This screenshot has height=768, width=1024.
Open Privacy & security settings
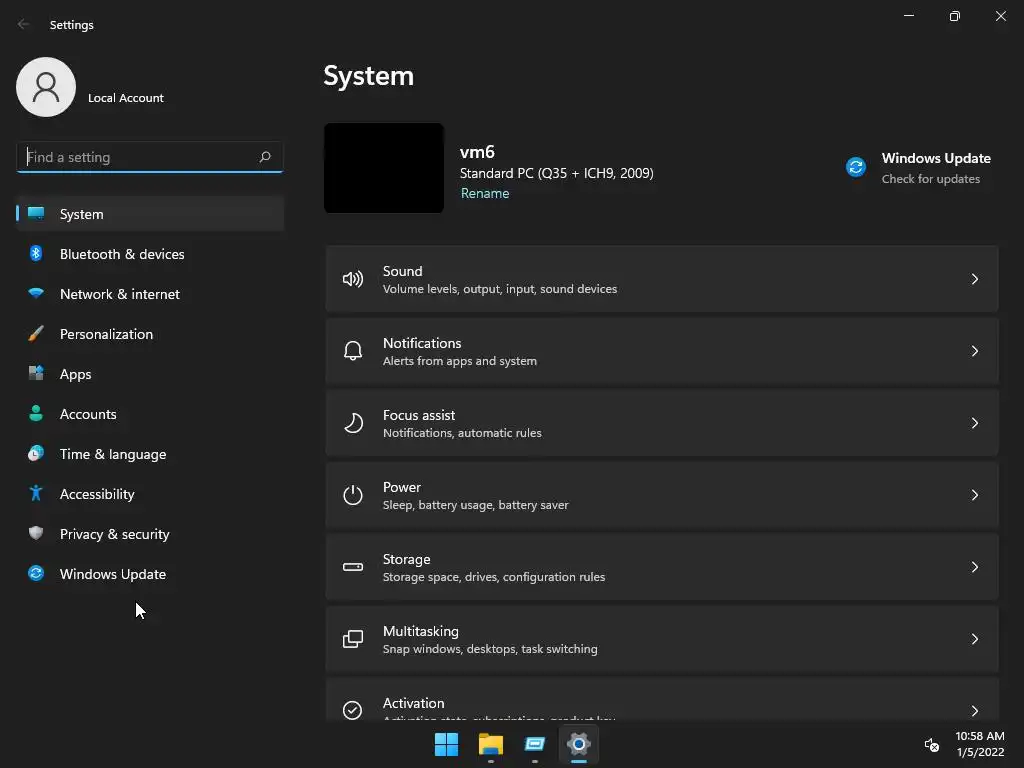tap(150, 534)
